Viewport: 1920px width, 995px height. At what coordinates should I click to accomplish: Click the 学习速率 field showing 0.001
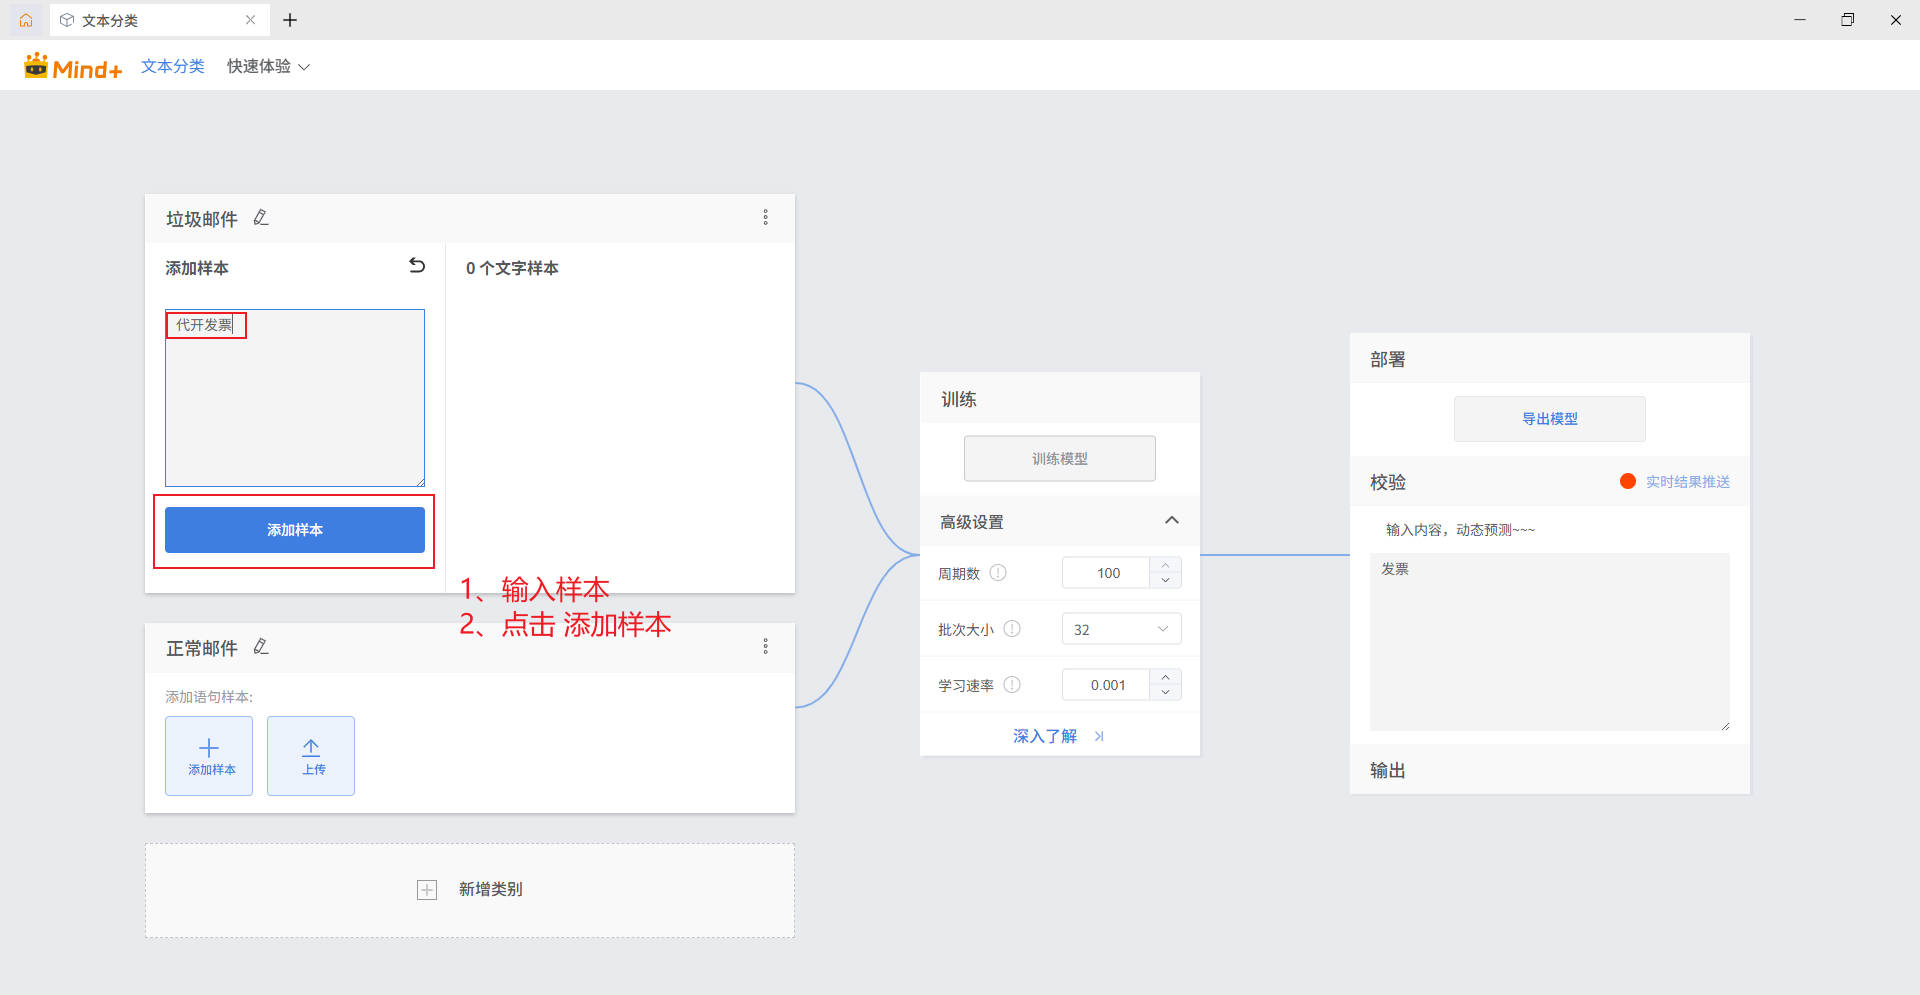(1107, 685)
